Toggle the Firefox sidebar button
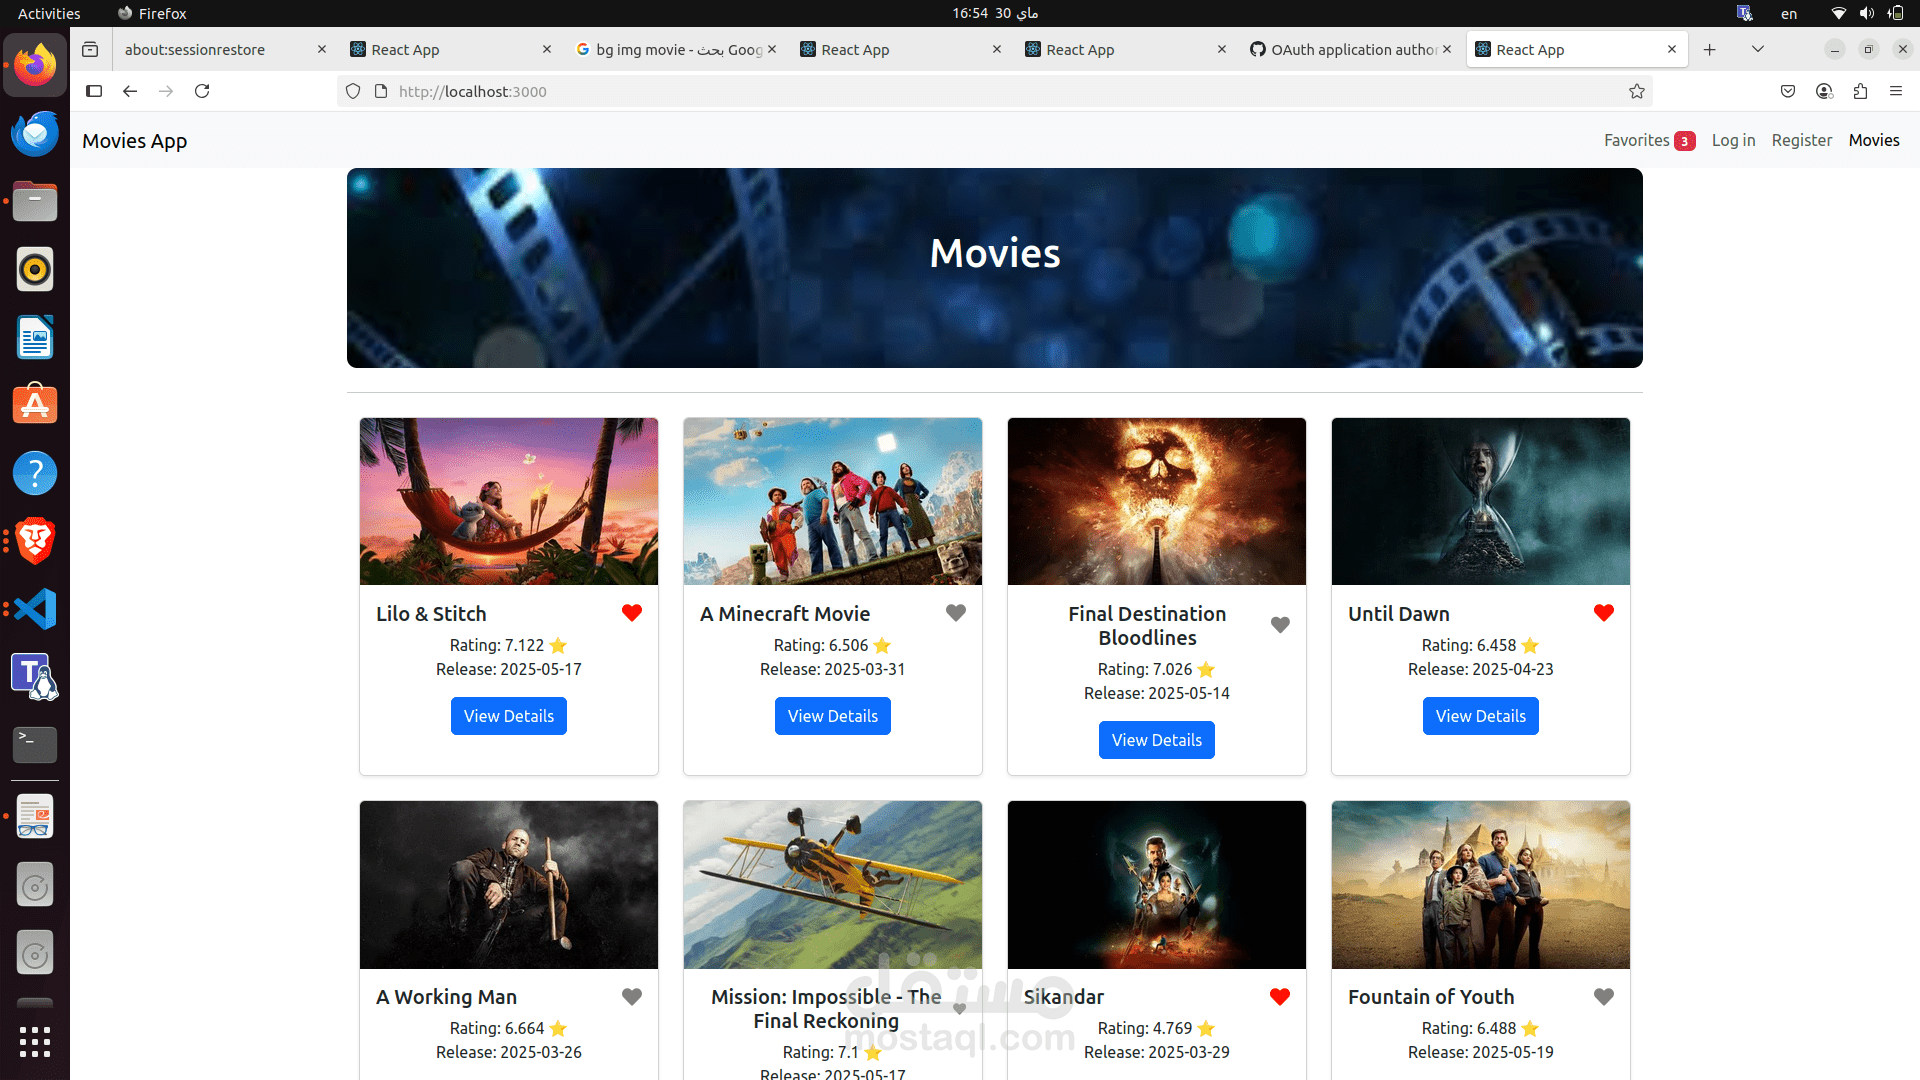The image size is (1920, 1080). coord(94,91)
